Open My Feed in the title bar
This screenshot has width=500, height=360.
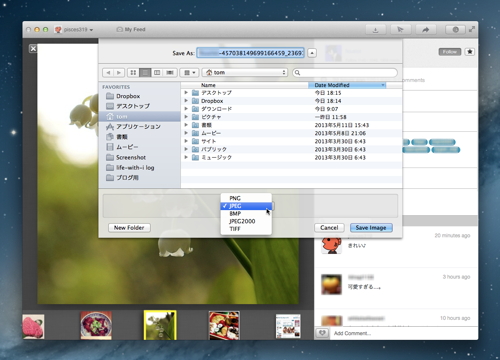(131, 29)
